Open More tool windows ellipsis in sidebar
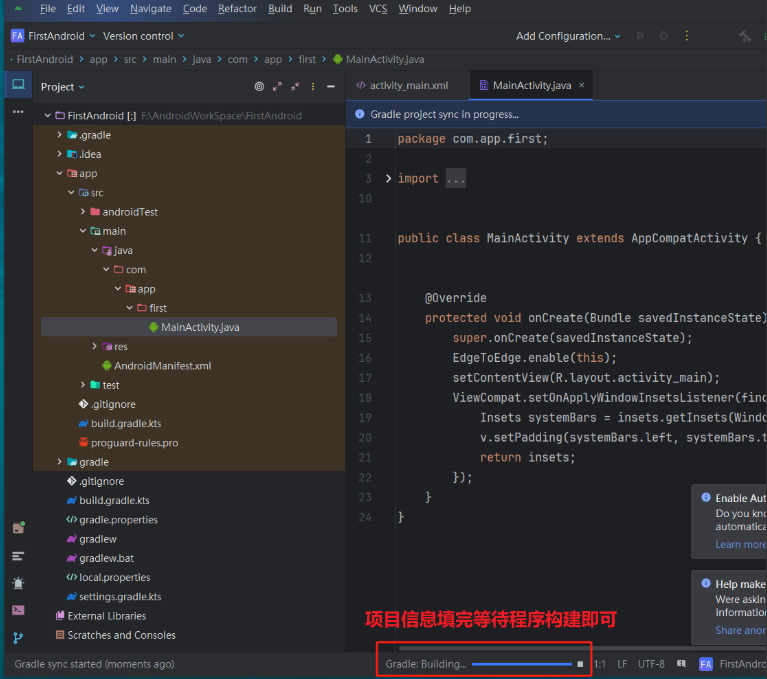Screen dimensions: 767x679 pyautogui.click(x=18, y=112)
